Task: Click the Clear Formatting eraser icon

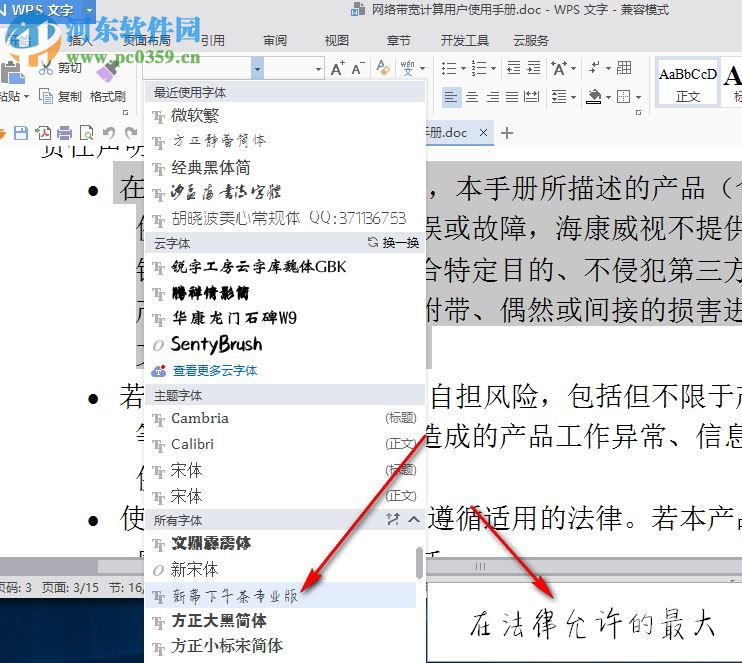Action: (x=382, y=68)
